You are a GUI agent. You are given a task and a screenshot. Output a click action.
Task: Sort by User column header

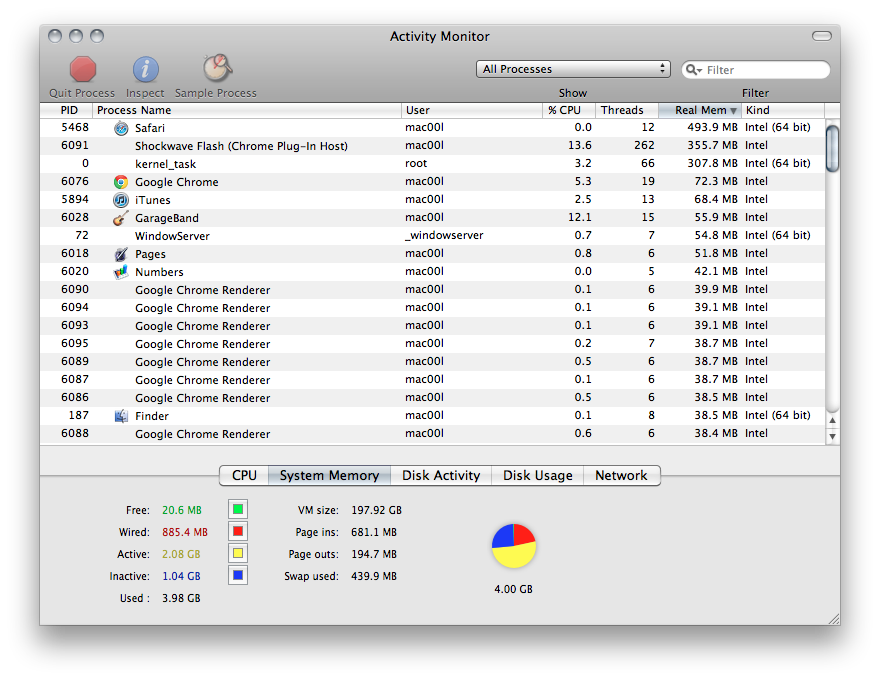[472, 110]
